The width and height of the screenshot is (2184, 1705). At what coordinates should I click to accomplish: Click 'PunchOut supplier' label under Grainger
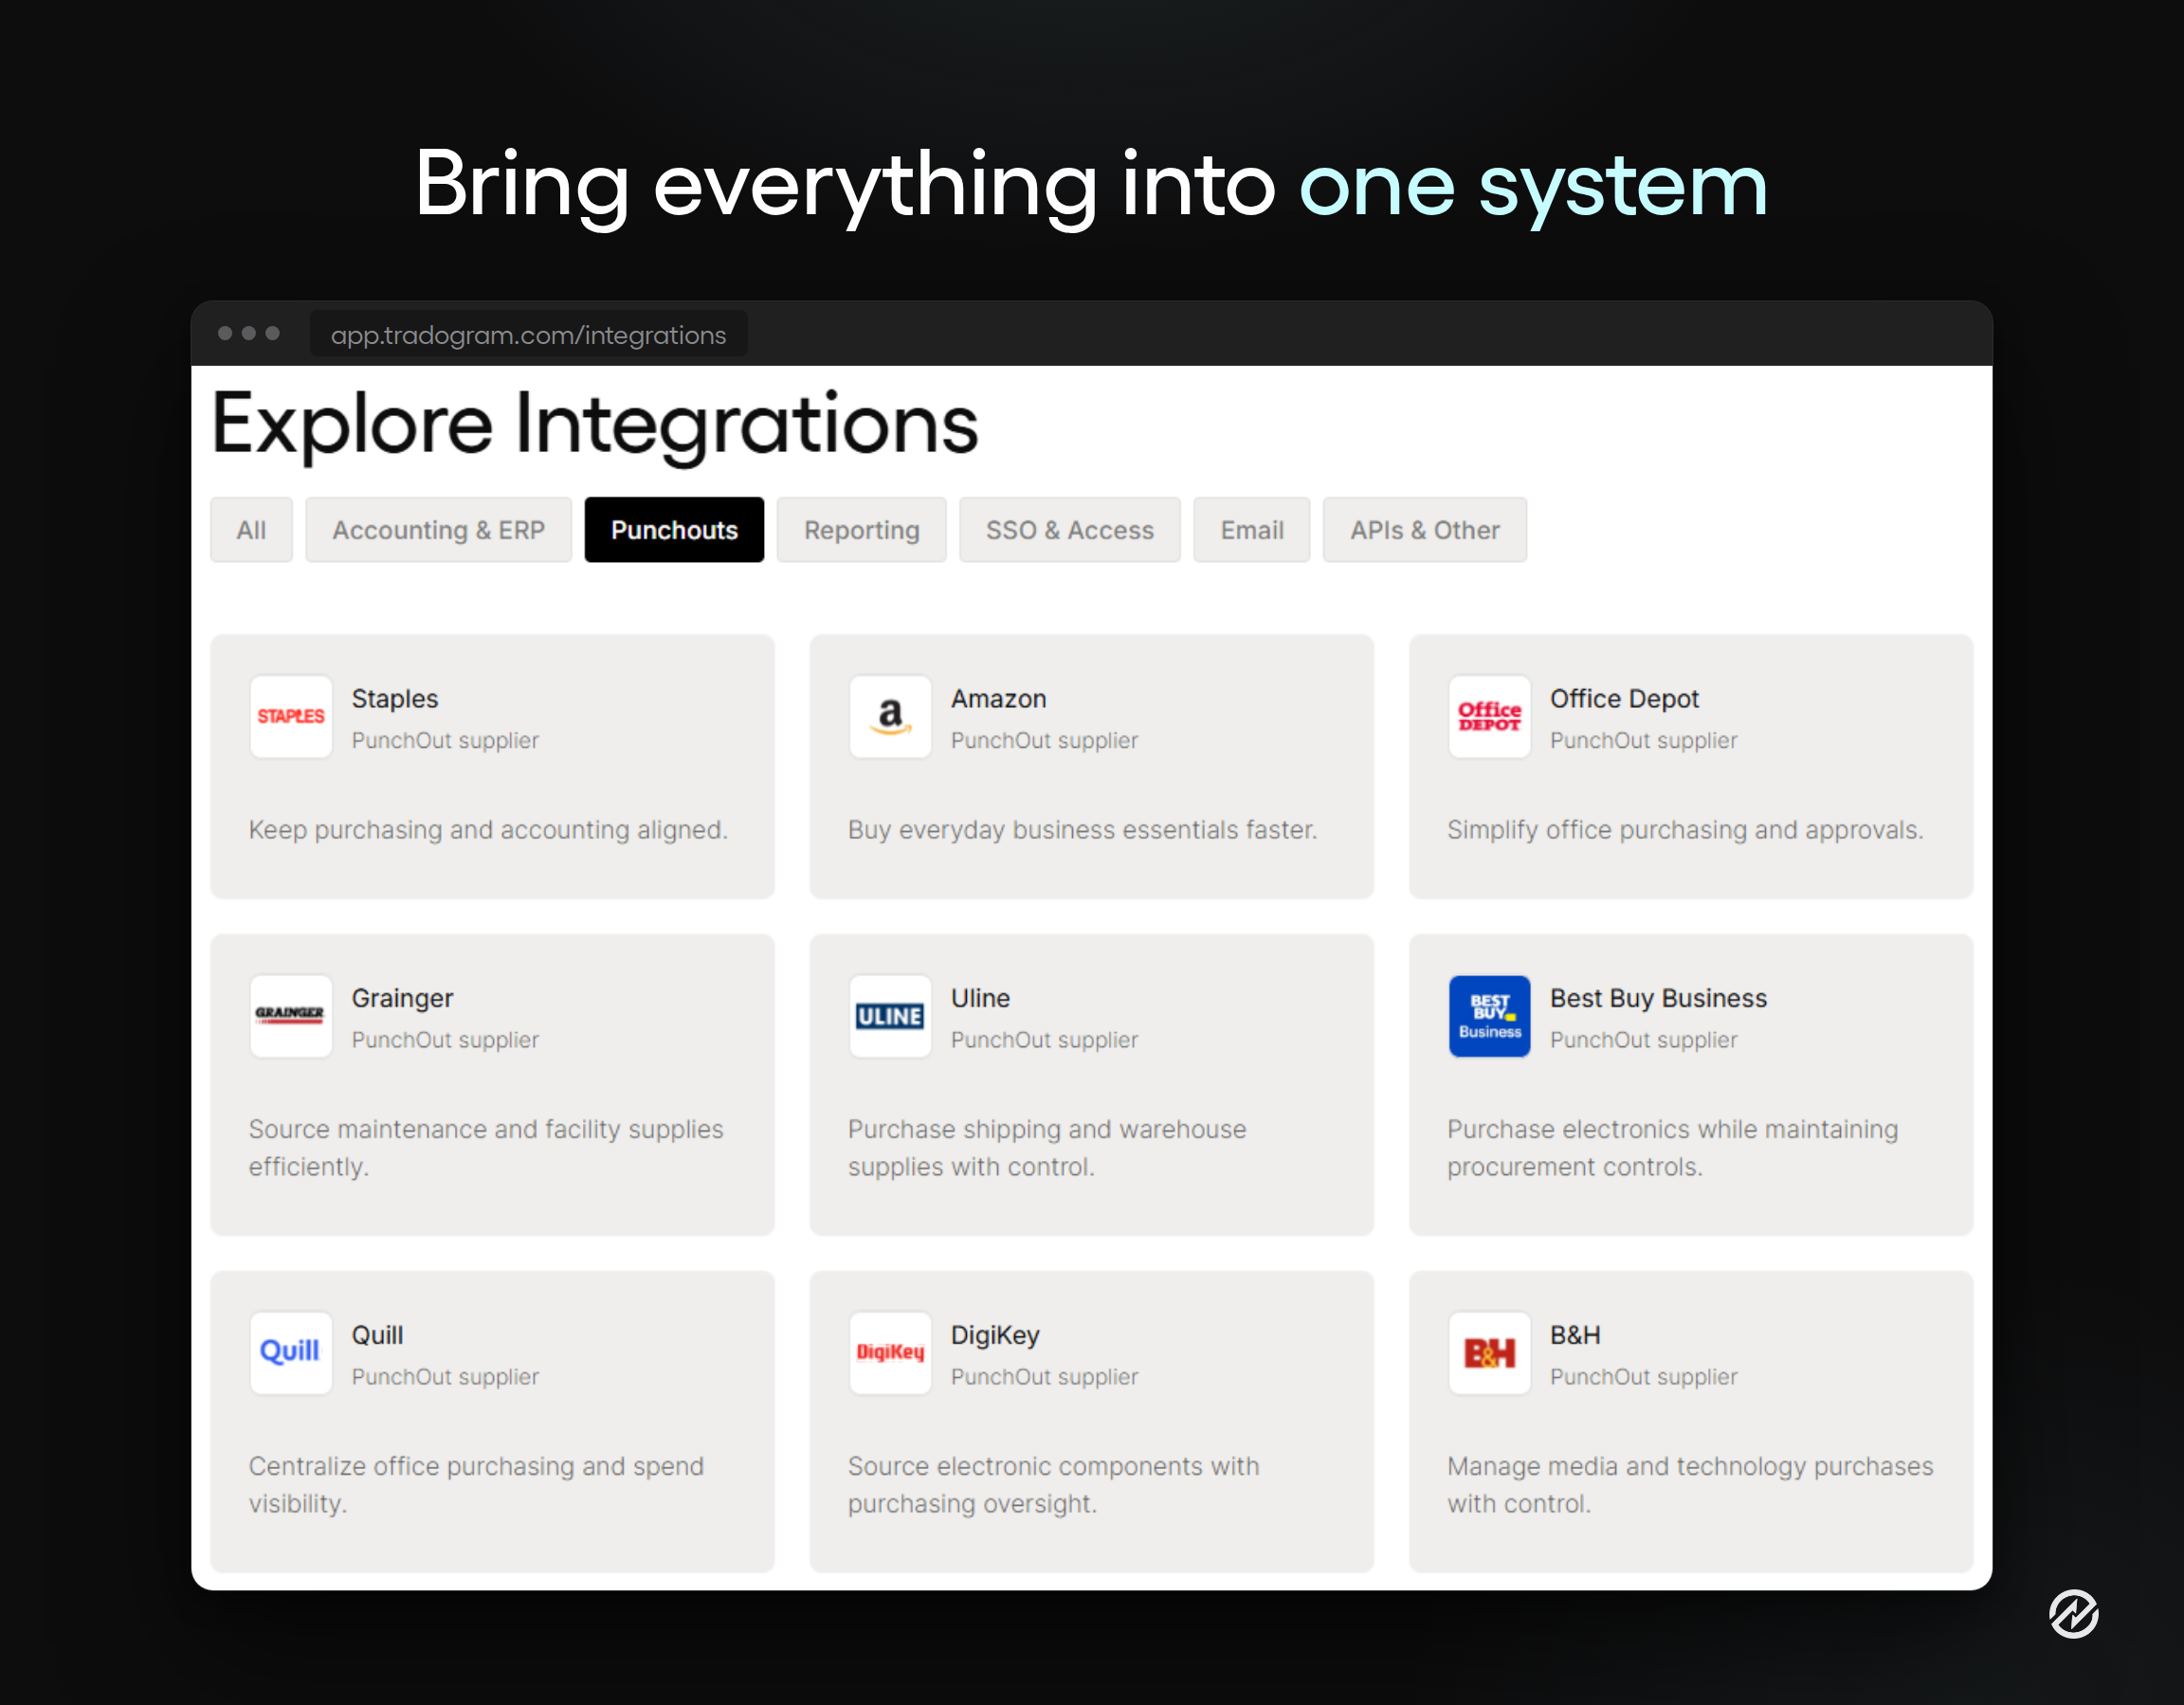[445, 1040]
